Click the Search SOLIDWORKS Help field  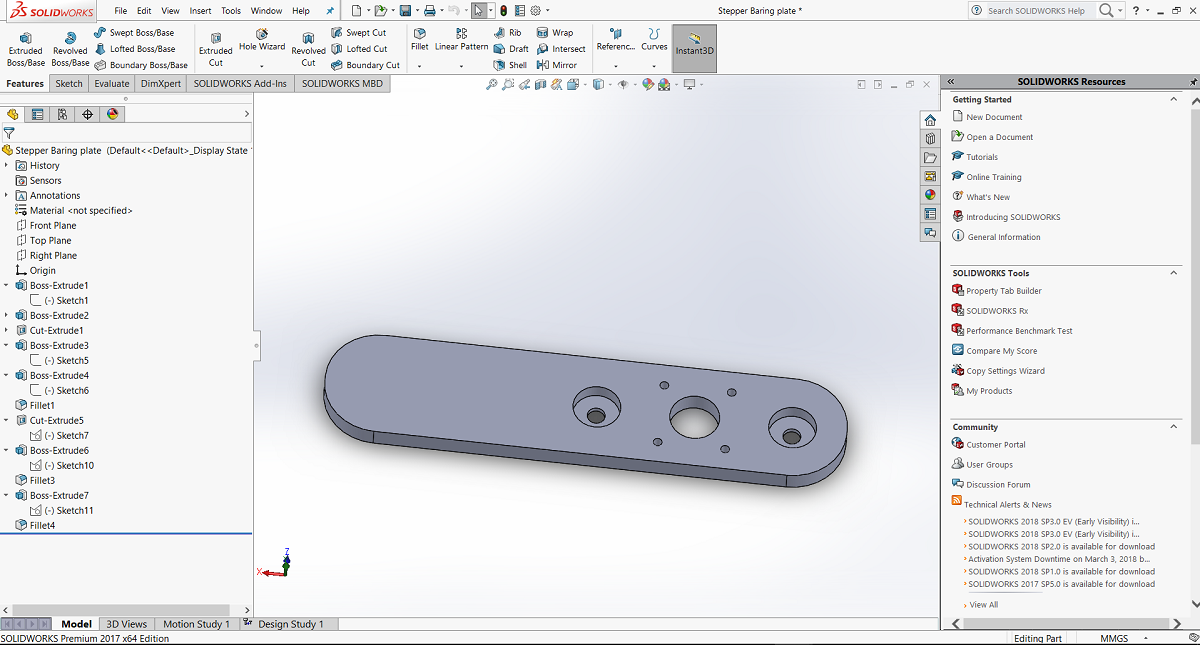(x=1036, y=10)
